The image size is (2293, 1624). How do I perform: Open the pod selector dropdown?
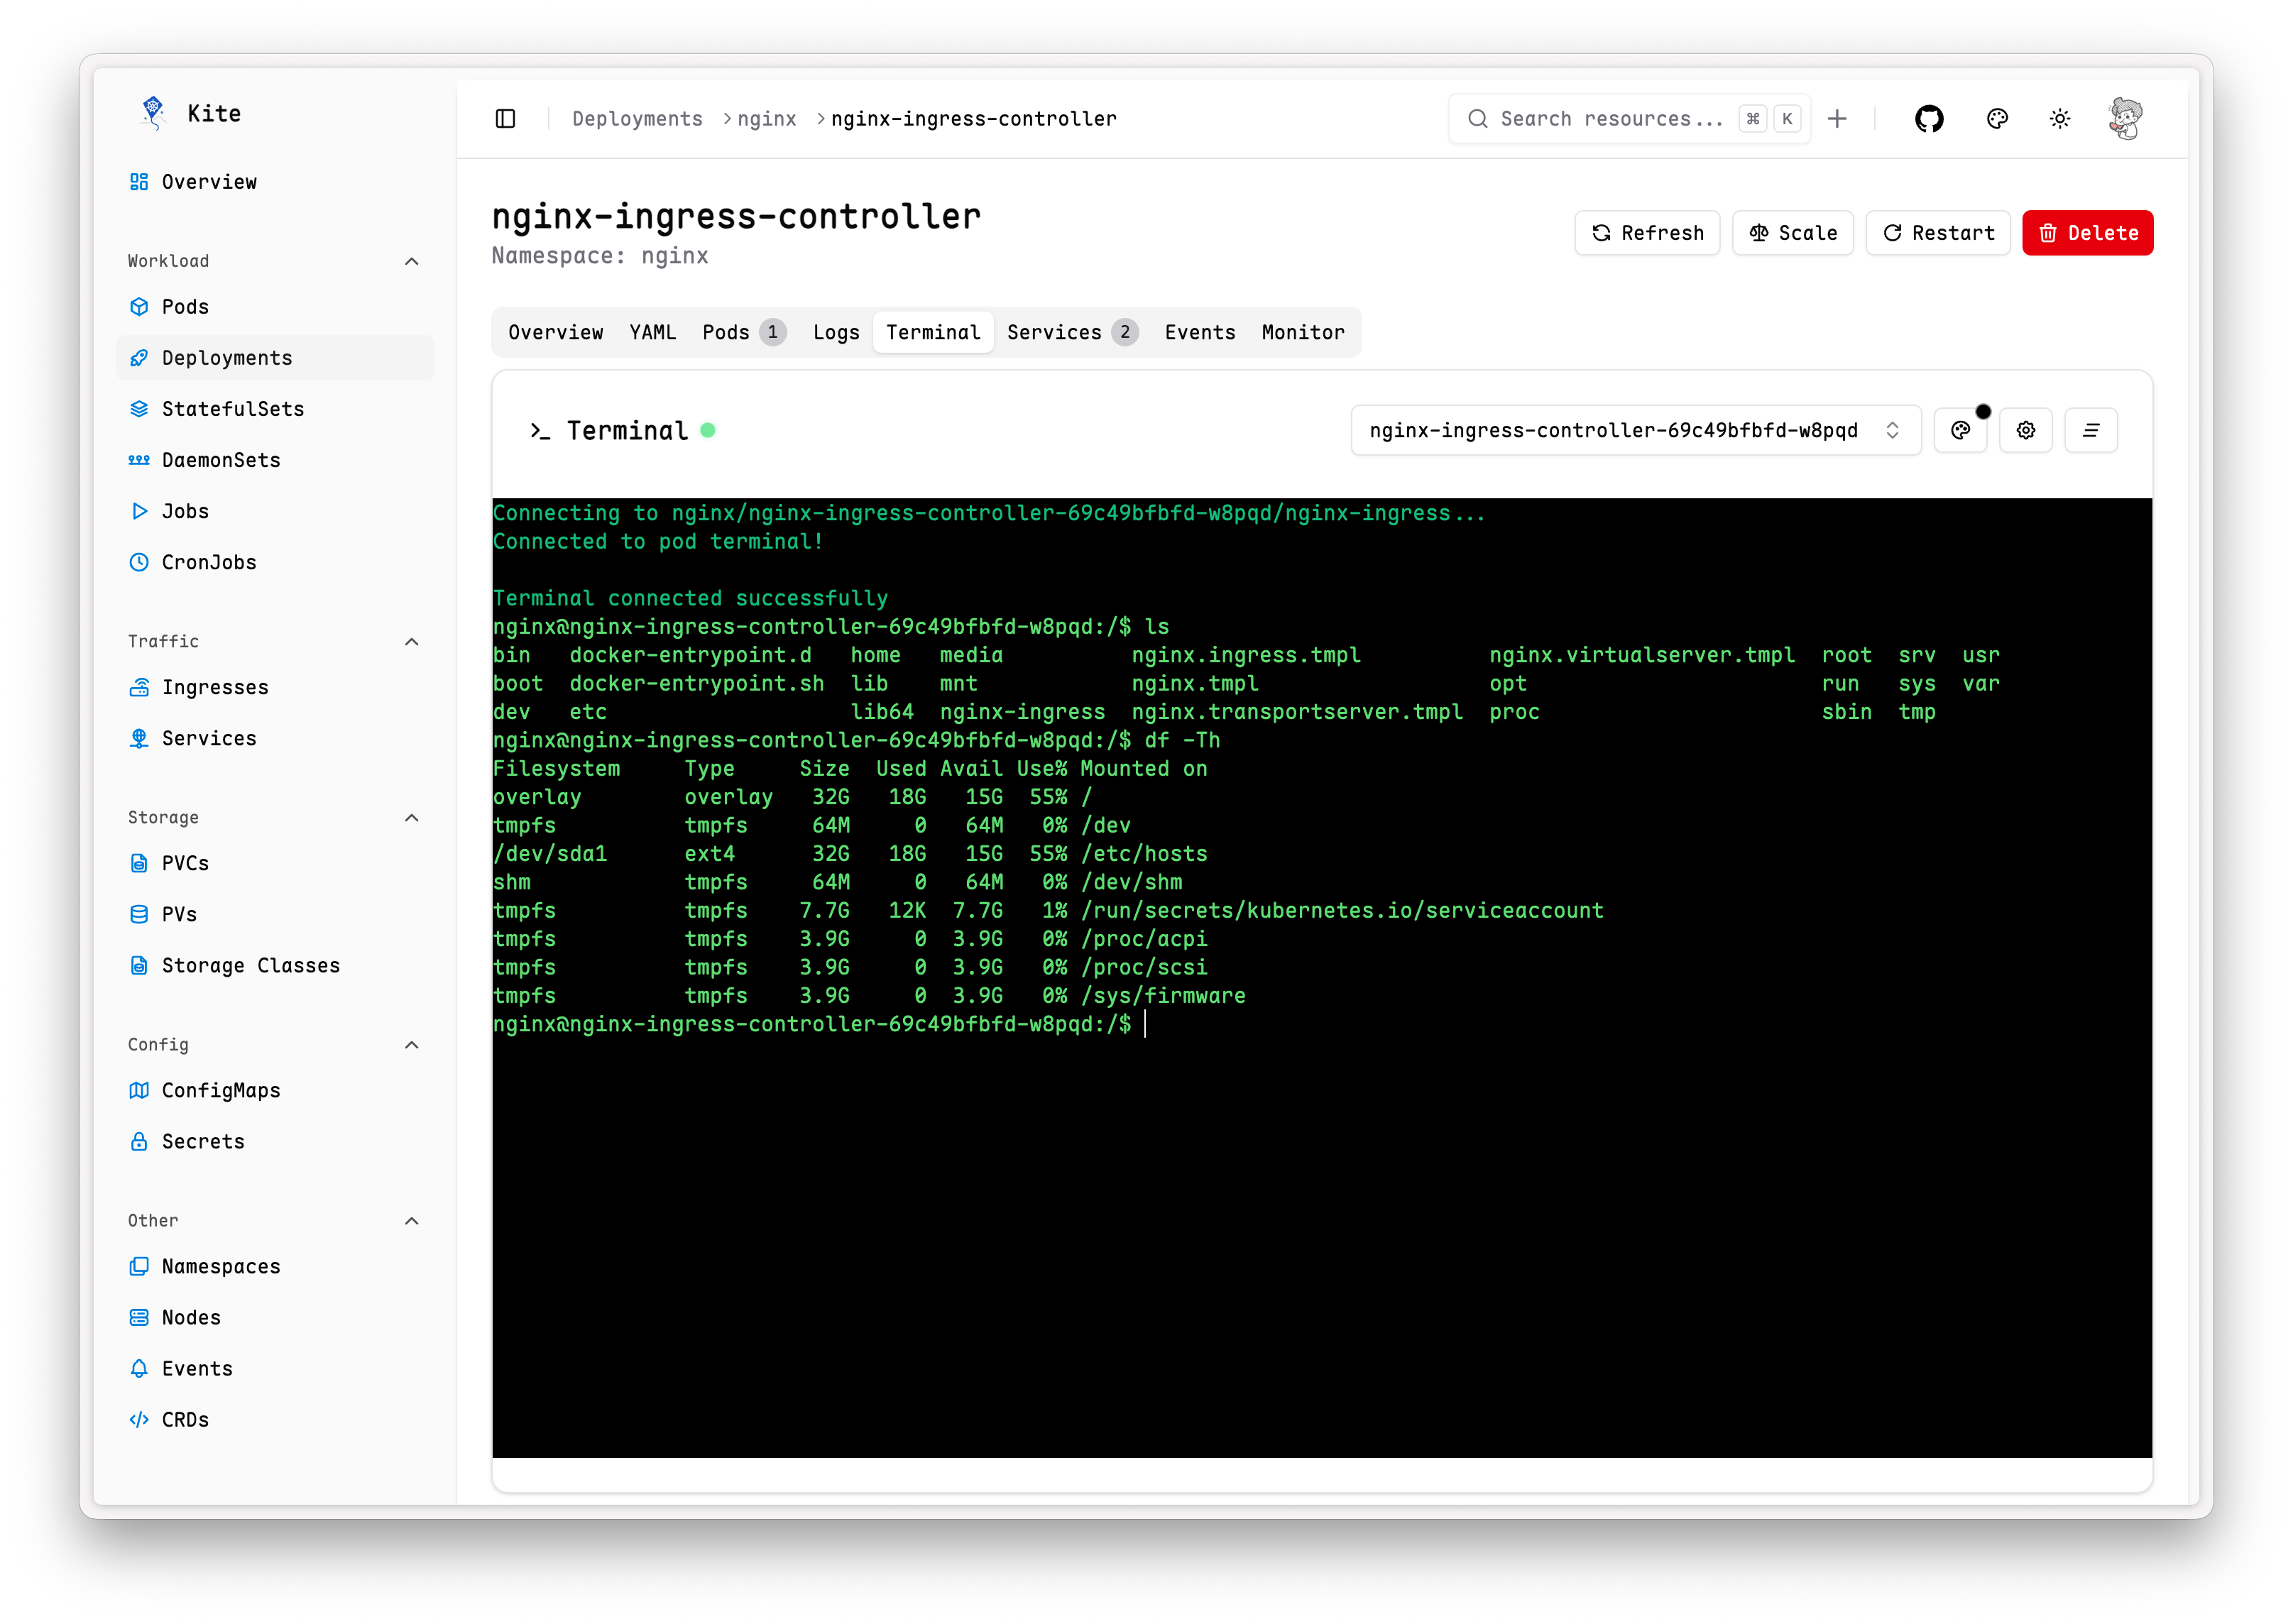click(1634, 430)
